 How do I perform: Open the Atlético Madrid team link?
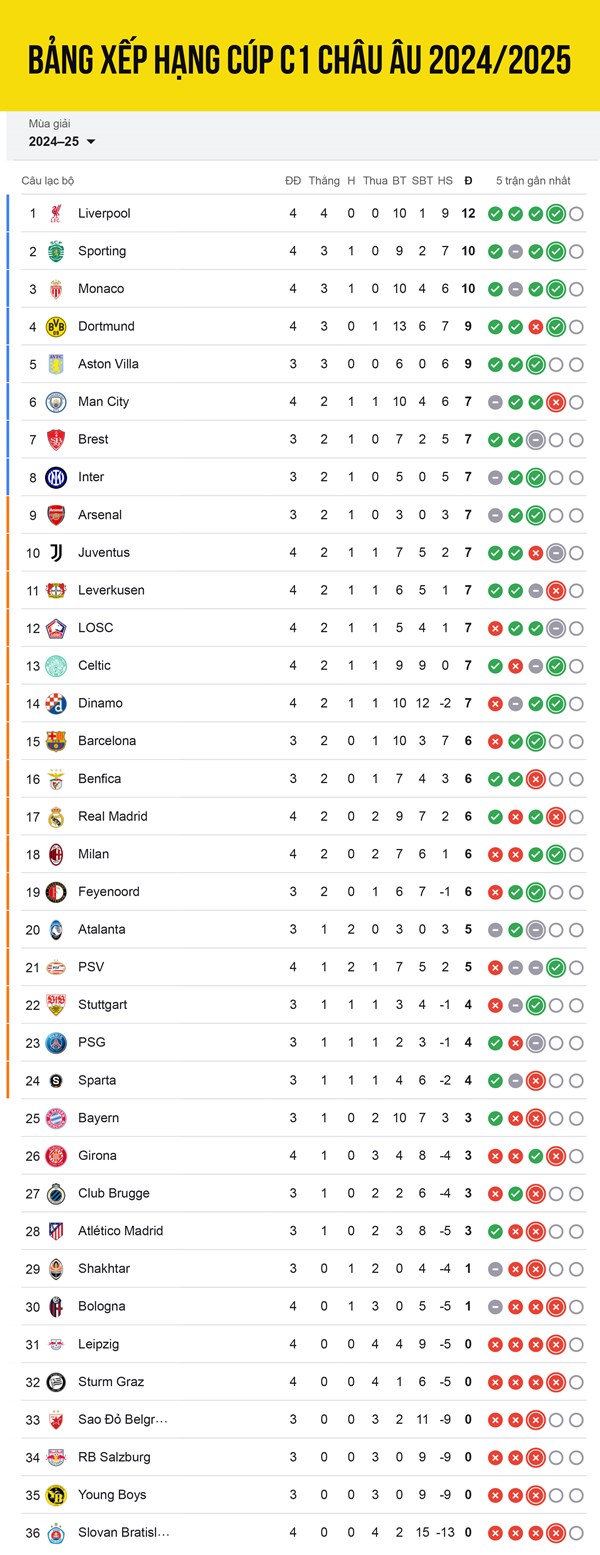120,1231
